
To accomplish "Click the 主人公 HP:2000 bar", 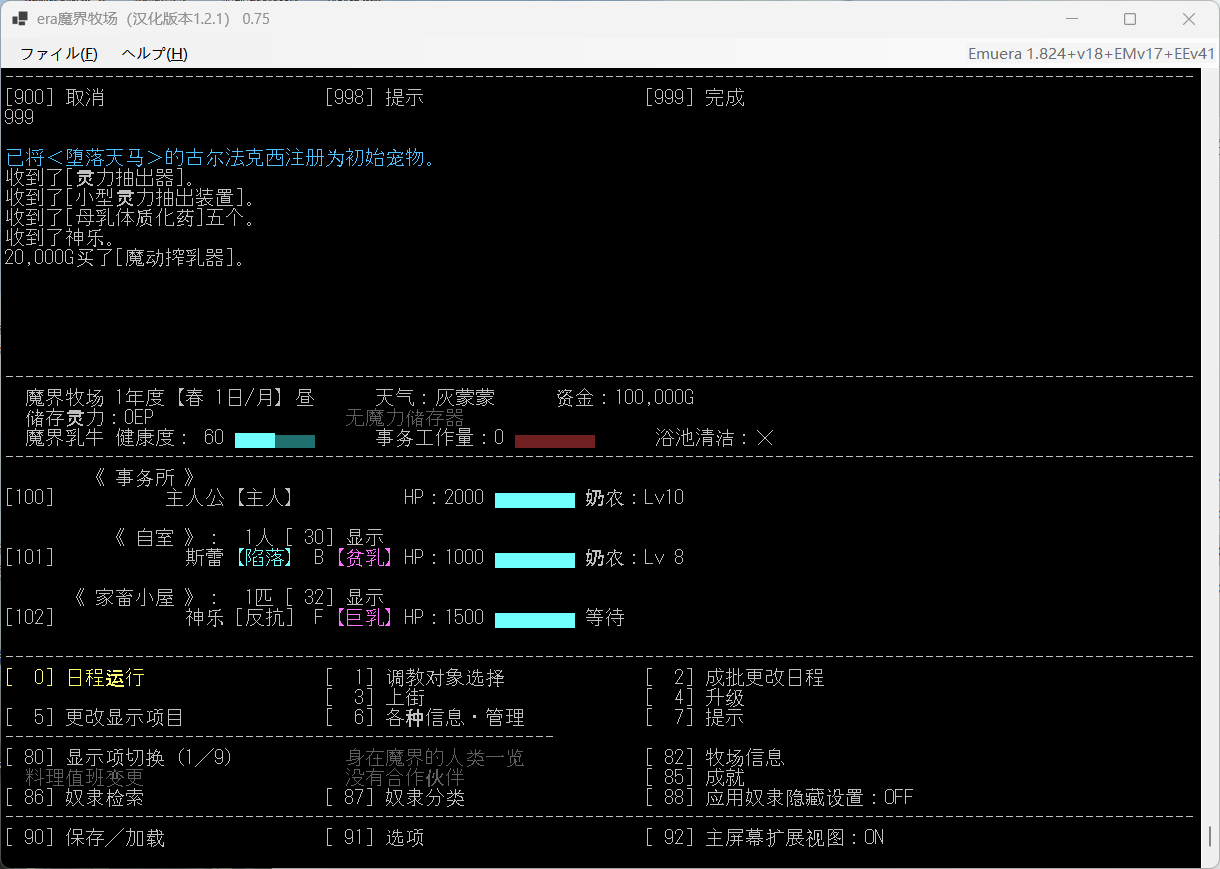I will click(535, 500).
